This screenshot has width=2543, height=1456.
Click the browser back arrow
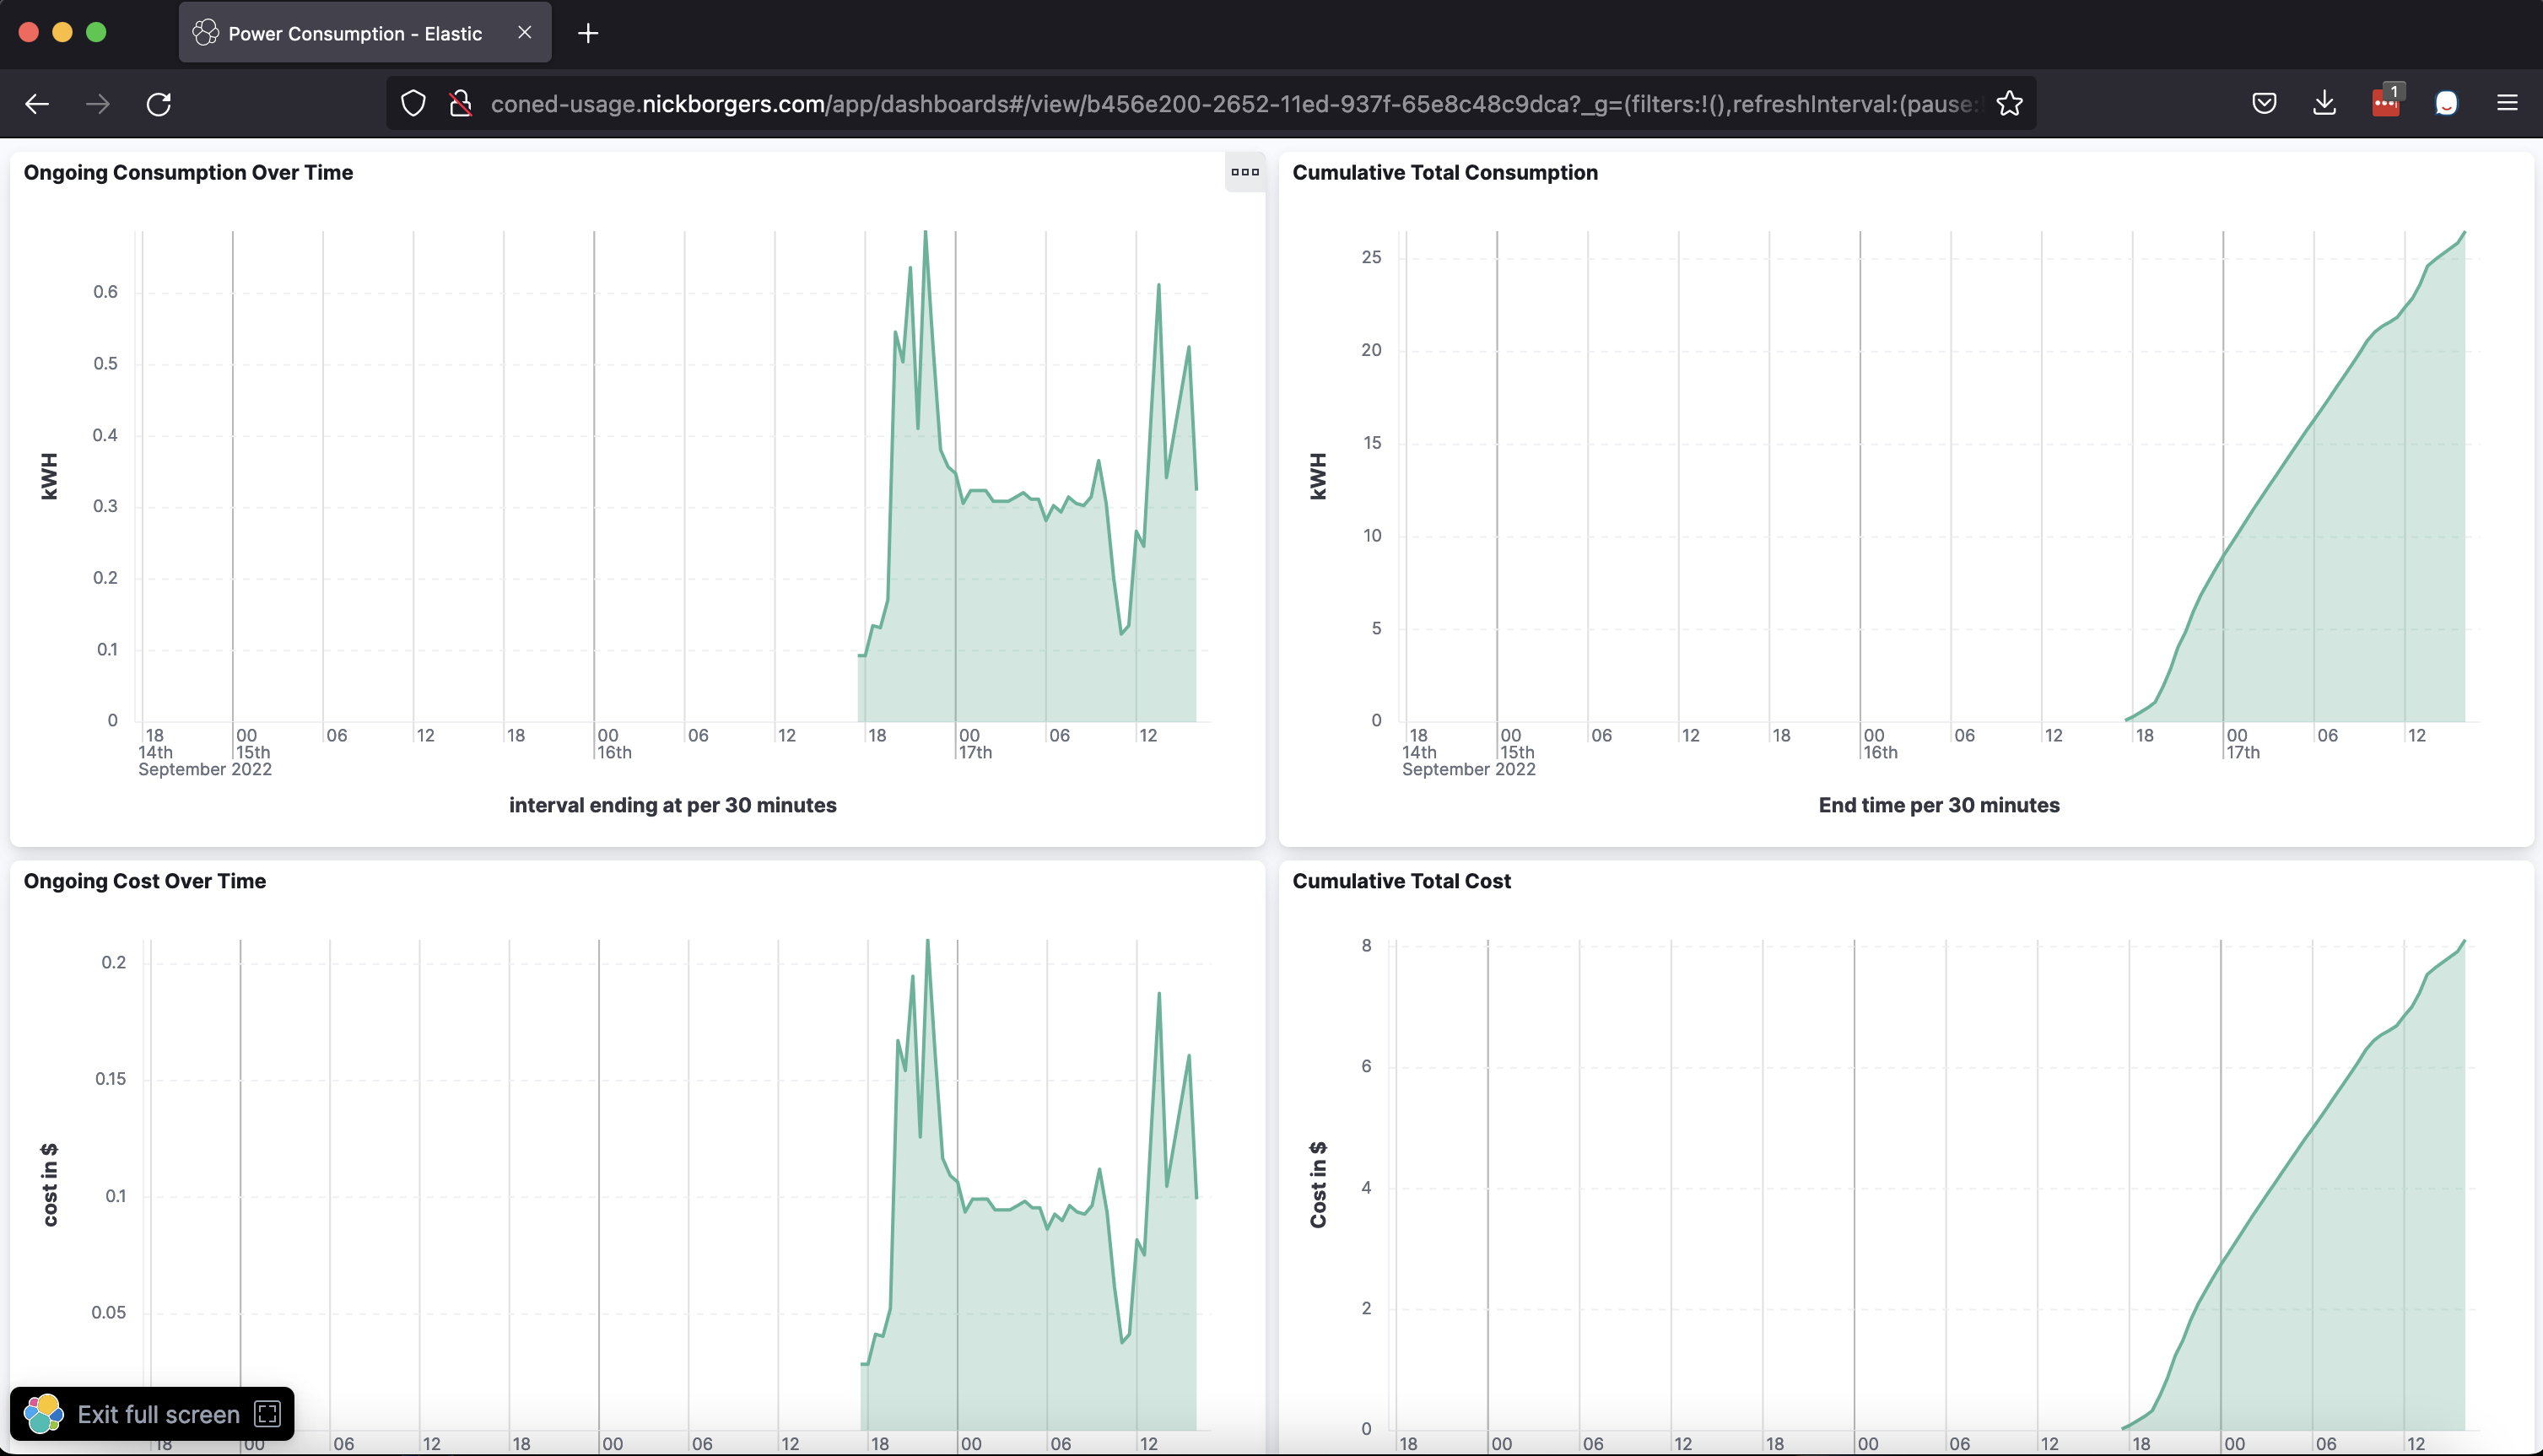click(37, 104)
